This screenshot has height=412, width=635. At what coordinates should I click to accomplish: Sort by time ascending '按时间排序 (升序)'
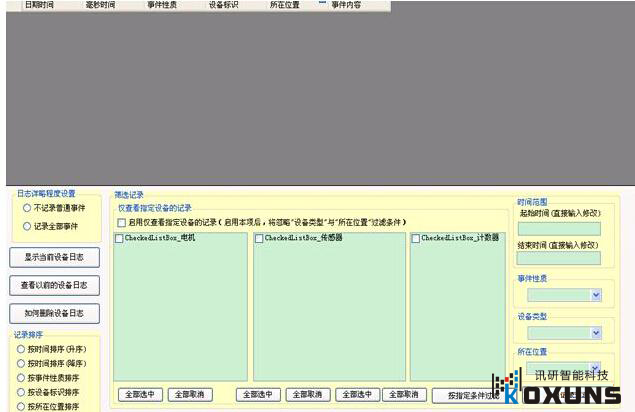[20, 349]
